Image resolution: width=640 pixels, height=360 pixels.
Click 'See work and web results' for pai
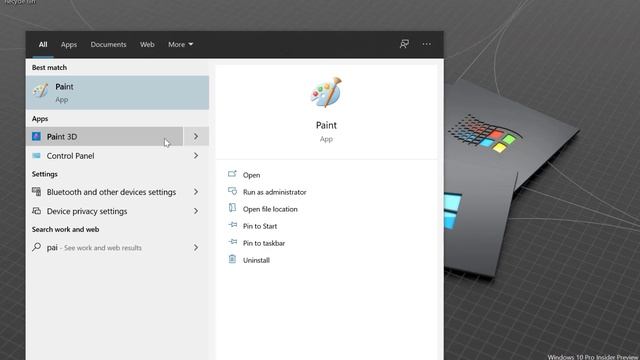click(x=103, y=248)
